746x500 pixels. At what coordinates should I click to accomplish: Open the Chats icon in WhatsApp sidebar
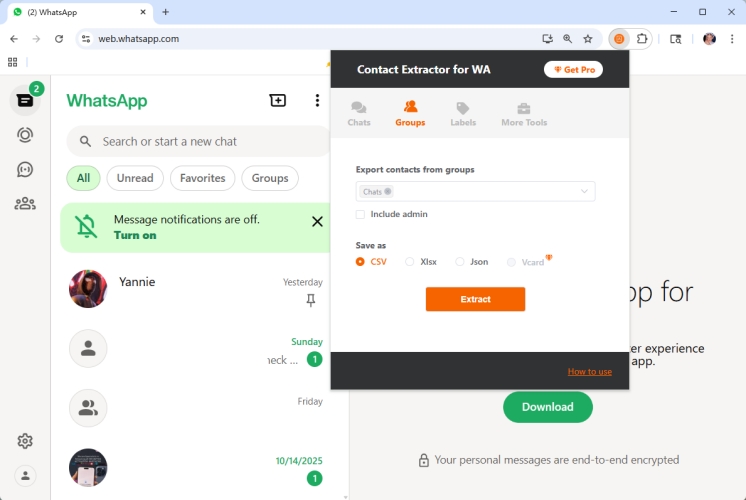click(x=25, y=100)
